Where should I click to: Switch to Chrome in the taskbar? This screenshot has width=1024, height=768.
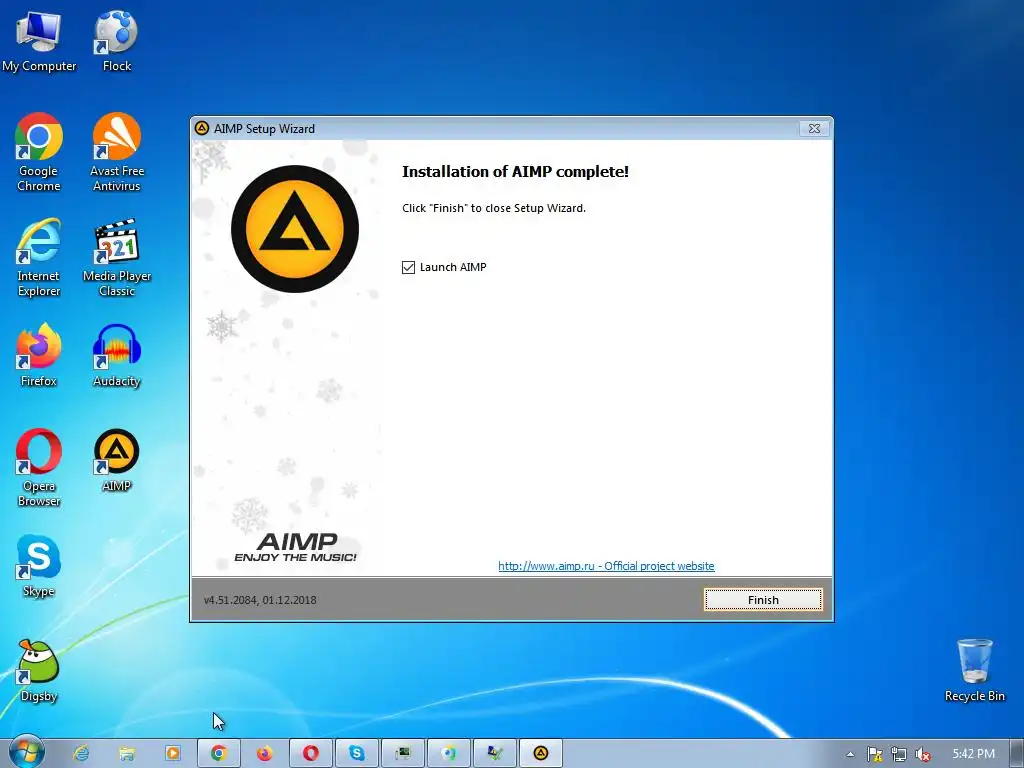[219, 753]
